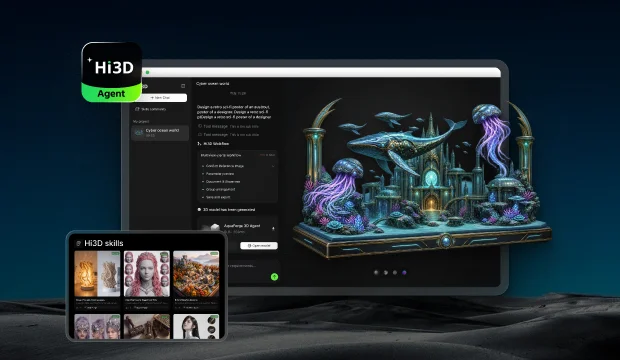Select the purple carousel dot under the model
This screenshot has width=620, height=360.
coord(404,273)
